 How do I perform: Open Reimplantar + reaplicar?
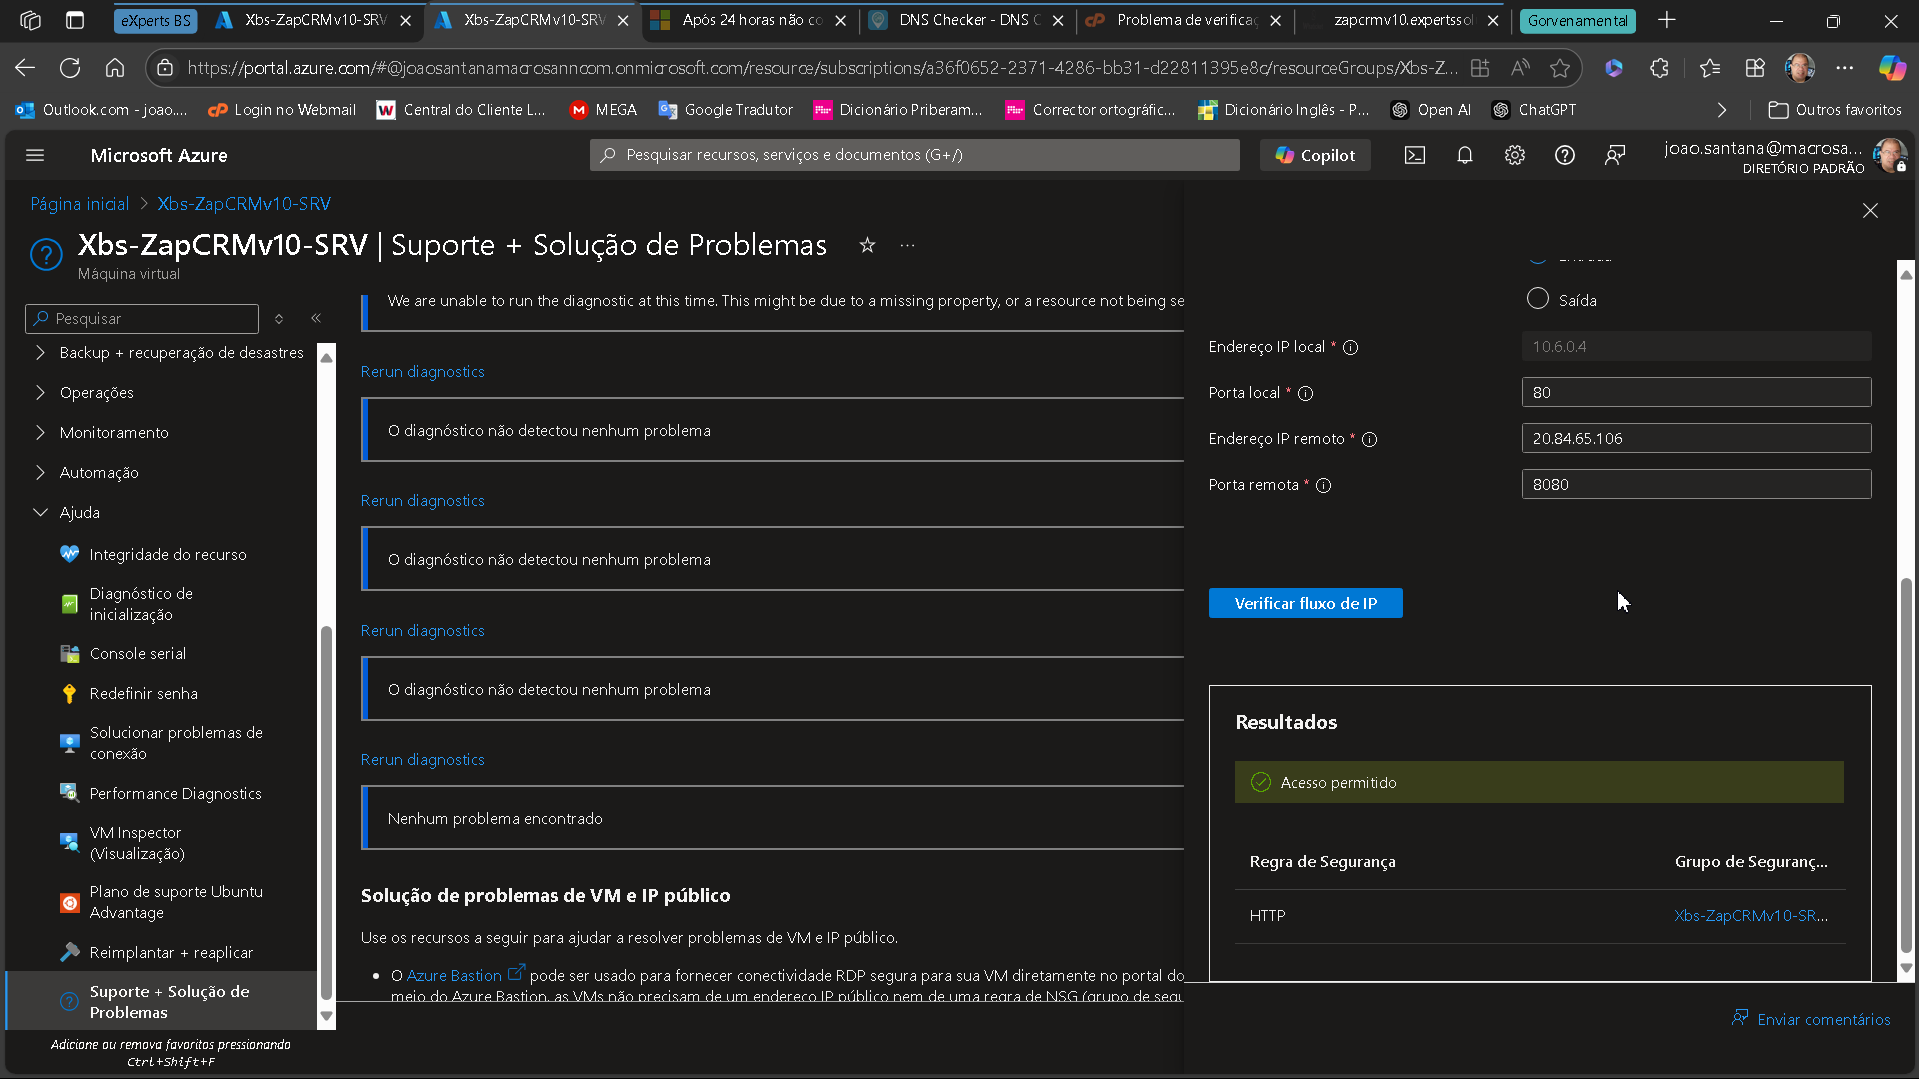tap(171, 952)
